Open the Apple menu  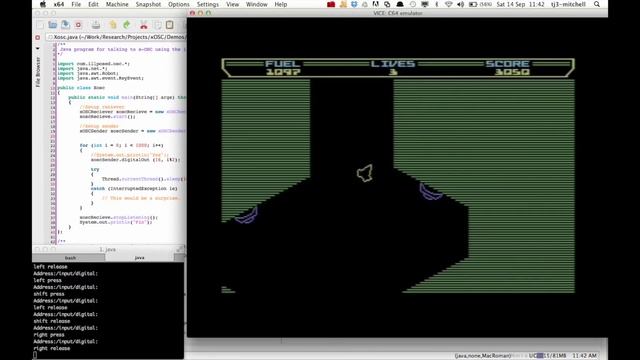point(42,4)
